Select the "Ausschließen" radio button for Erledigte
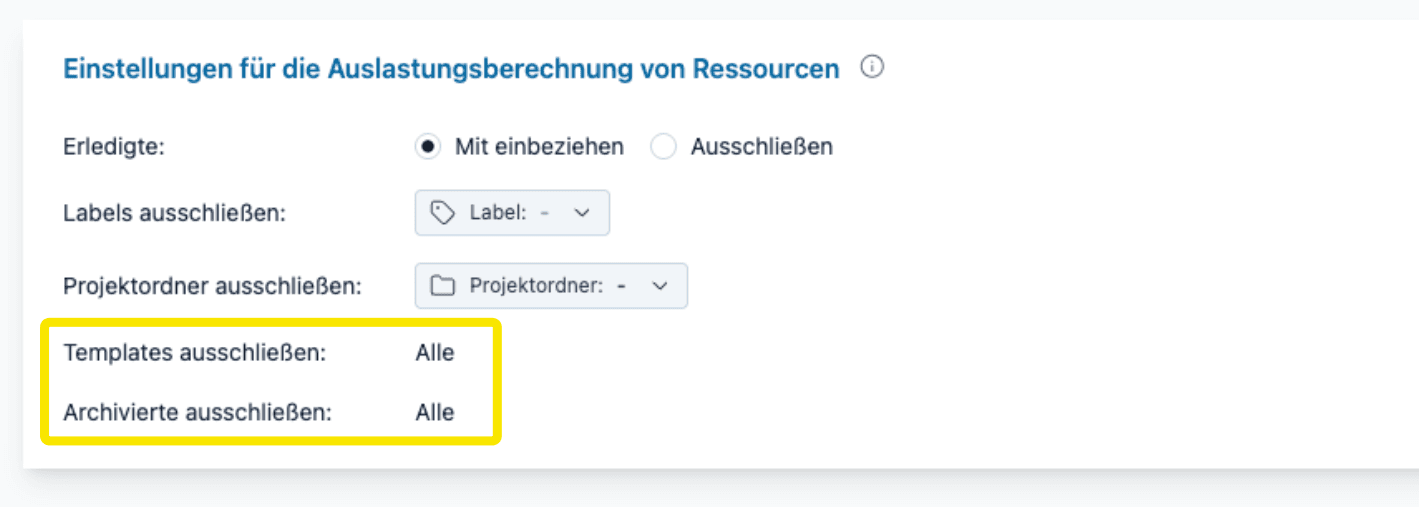 [x=664, y=147]
